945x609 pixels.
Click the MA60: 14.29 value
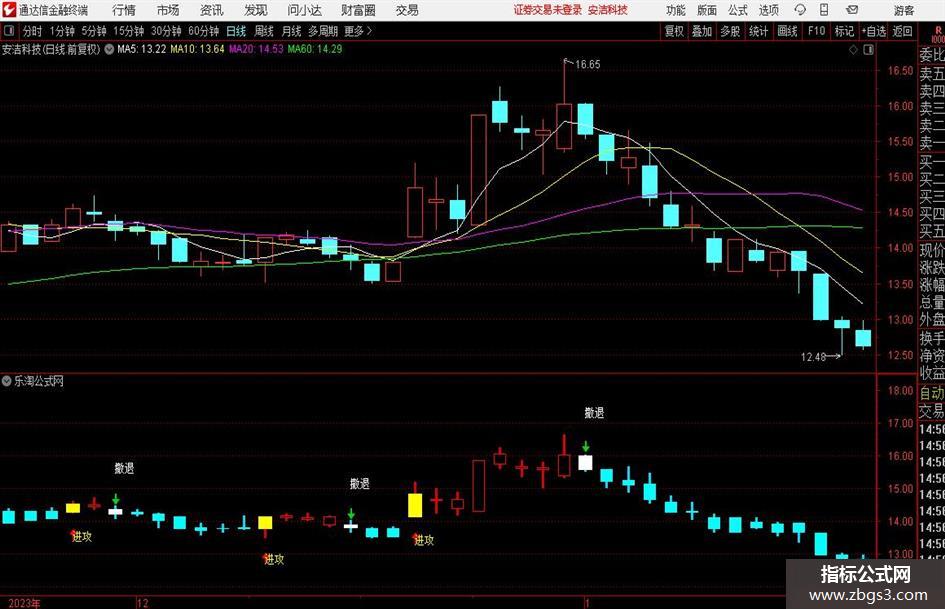[315, 49]
